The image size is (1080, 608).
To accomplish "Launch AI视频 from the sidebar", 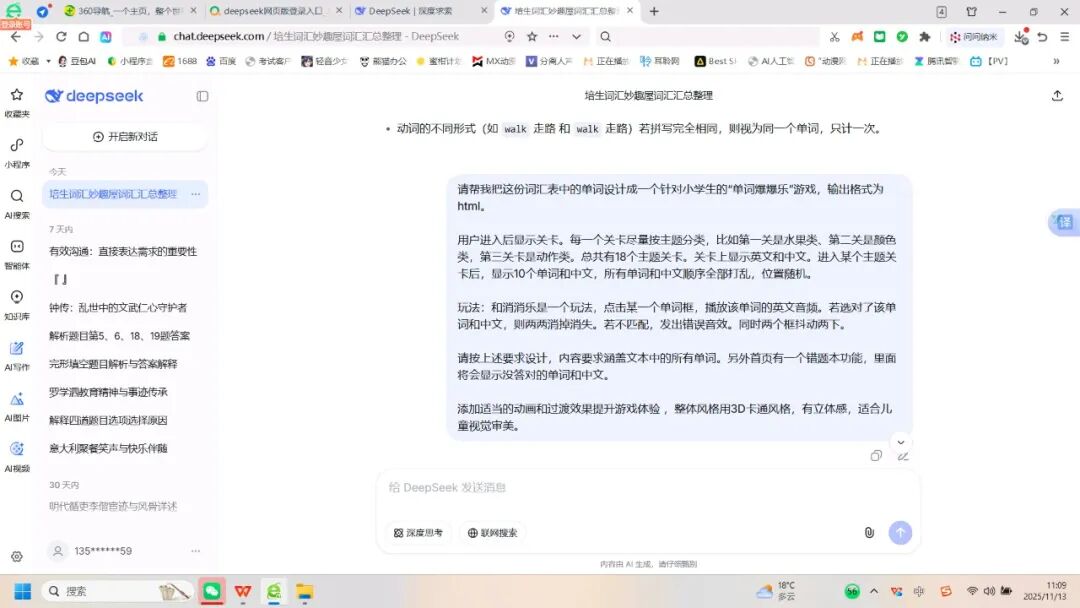I will (16, 450).
